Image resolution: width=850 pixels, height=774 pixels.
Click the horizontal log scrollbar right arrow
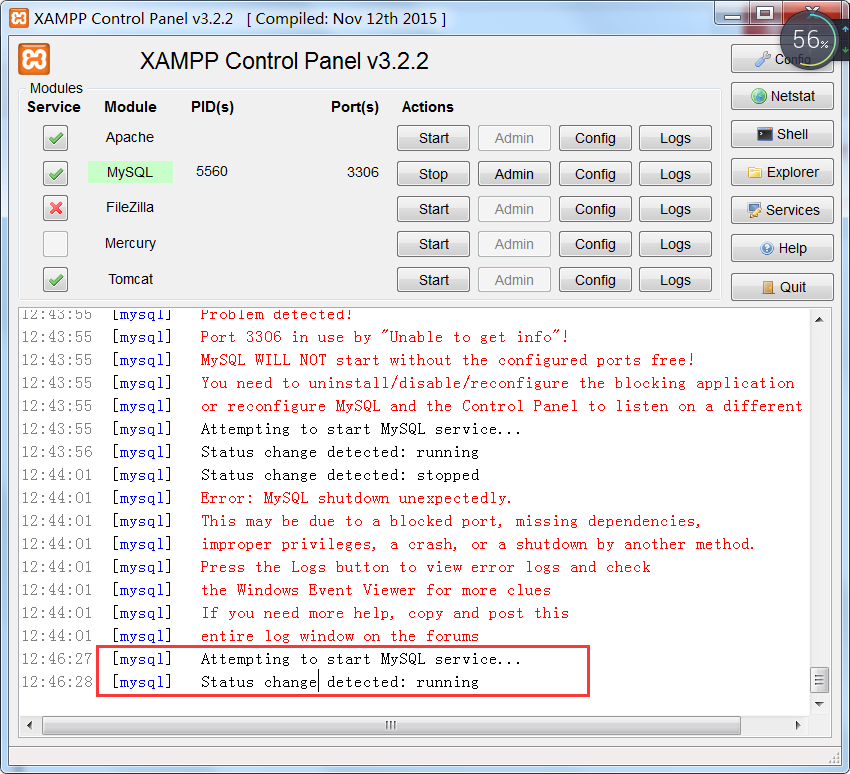click(x=800, y=725)
